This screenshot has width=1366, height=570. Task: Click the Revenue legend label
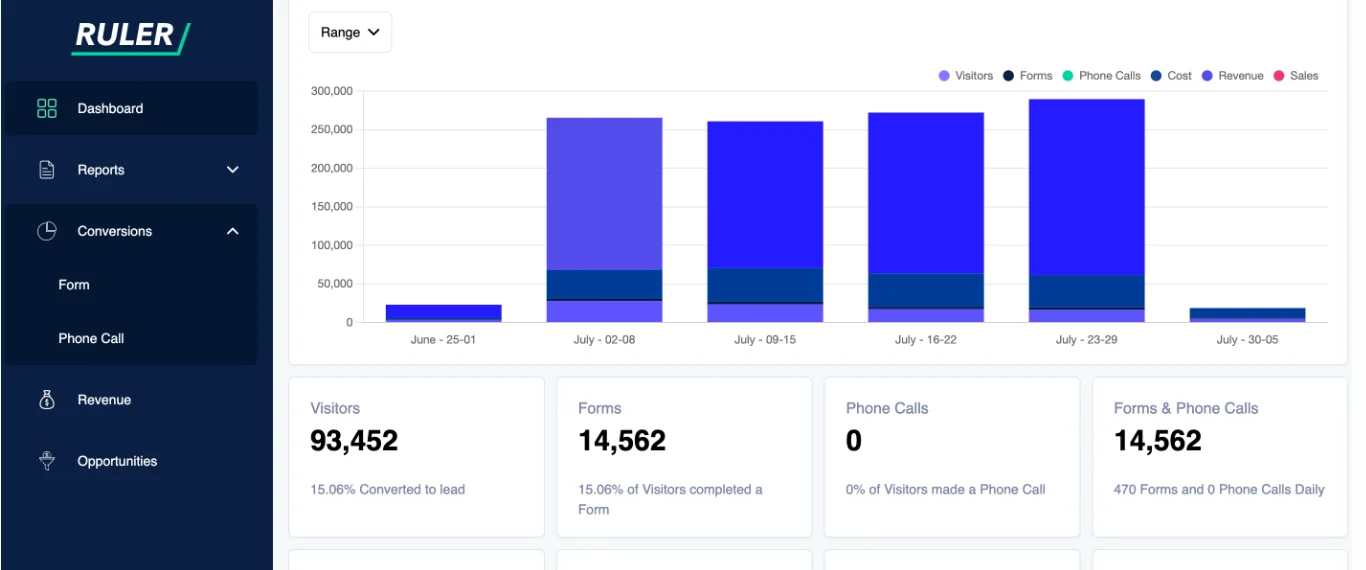[x=1241, y=76]
